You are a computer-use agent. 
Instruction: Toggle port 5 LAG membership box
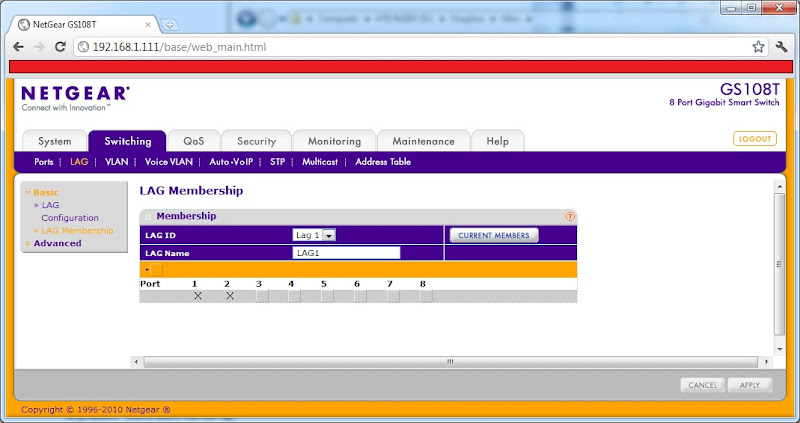(x=328, y=296)
